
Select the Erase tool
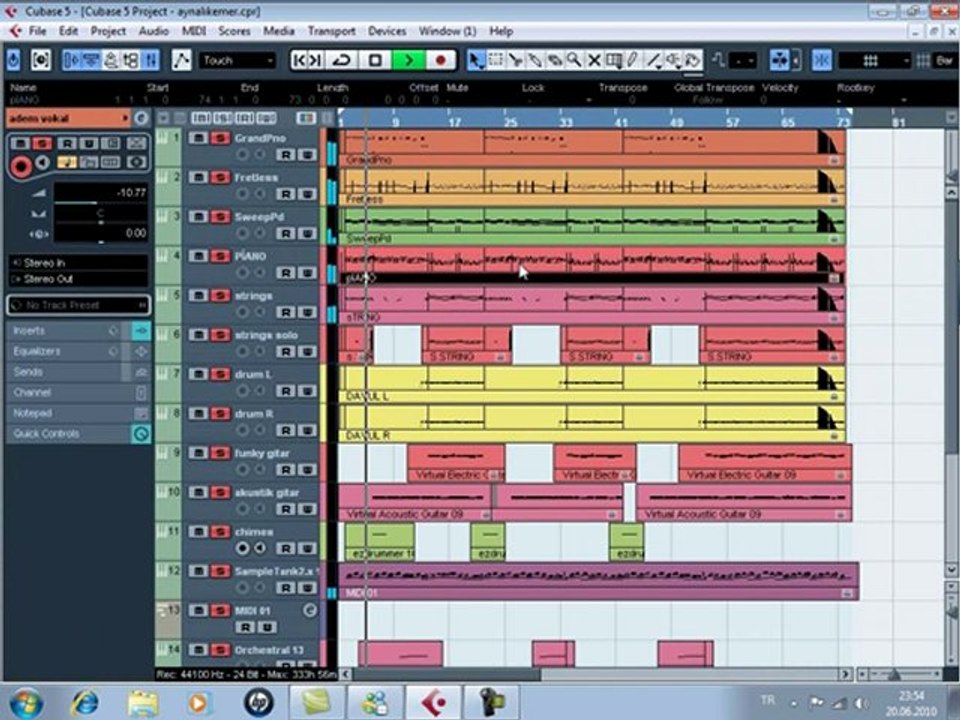555,60
